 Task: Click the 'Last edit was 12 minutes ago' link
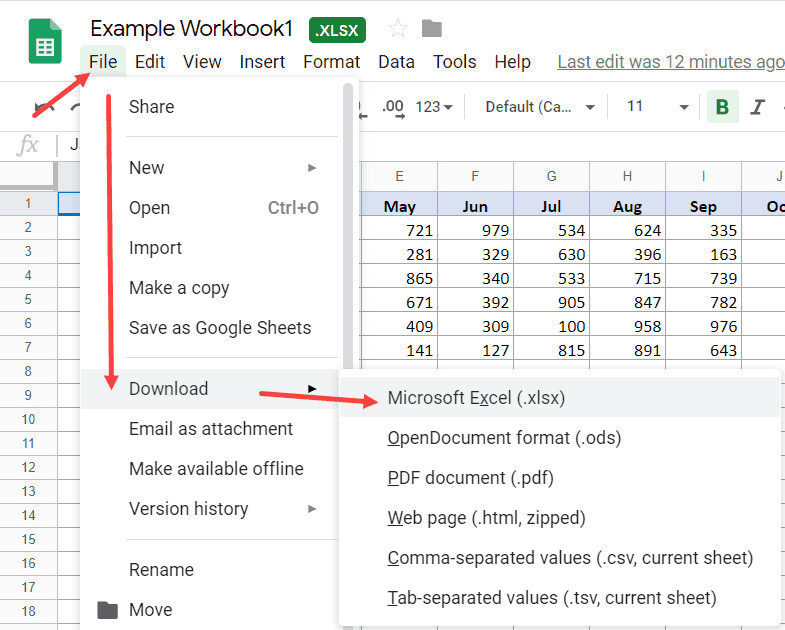[671, 62]
